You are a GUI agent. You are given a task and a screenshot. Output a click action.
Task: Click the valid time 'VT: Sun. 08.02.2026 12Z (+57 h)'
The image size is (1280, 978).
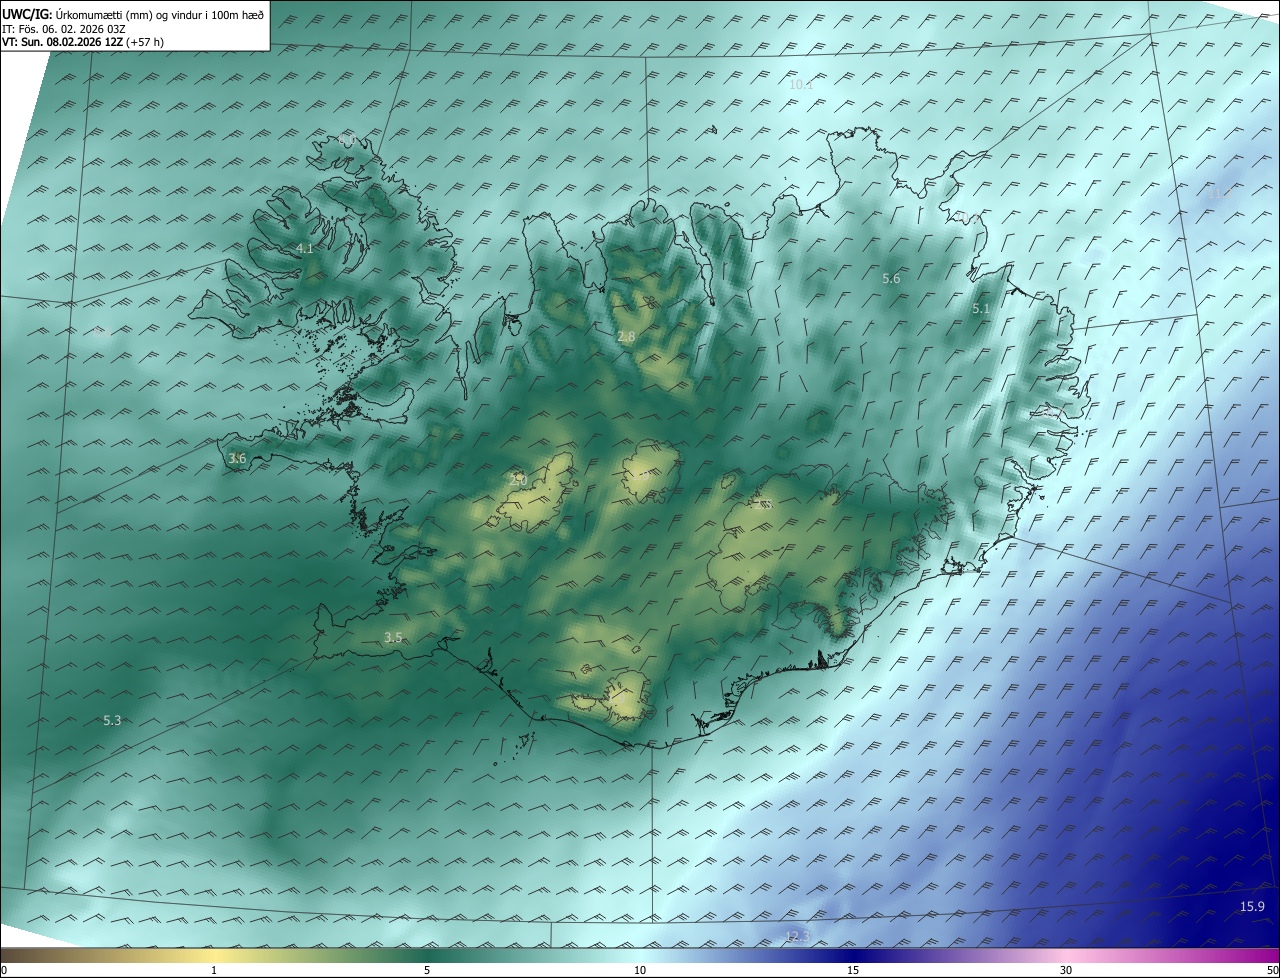83,42
